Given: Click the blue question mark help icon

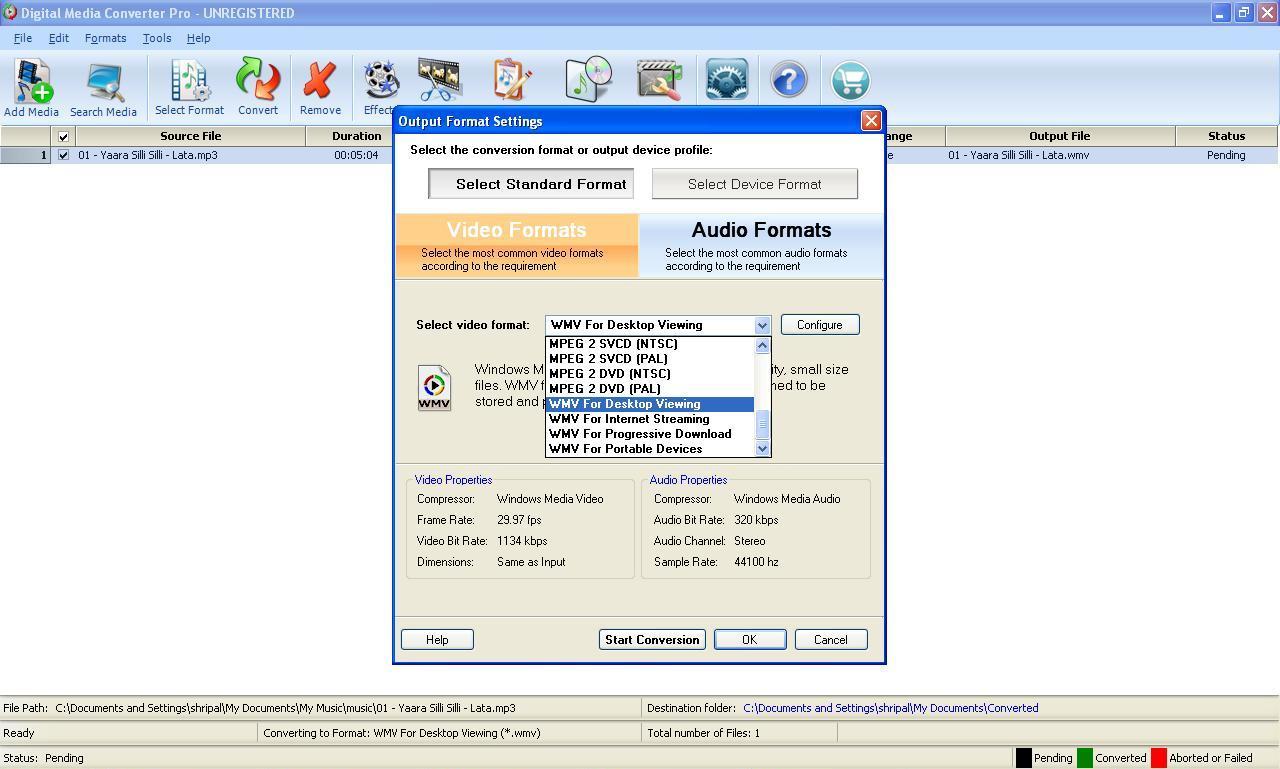Looking at the screenshot, I should pyautogui.click(x=788, y=80).
